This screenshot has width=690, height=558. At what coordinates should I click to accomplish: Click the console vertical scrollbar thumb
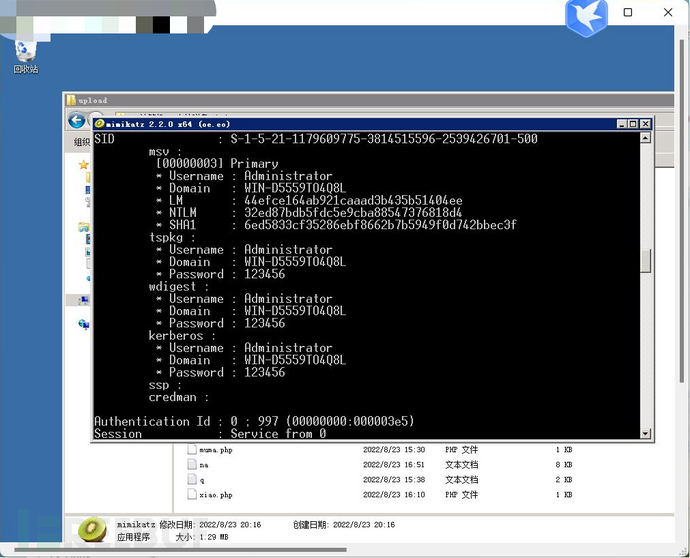tap(645, 261)
